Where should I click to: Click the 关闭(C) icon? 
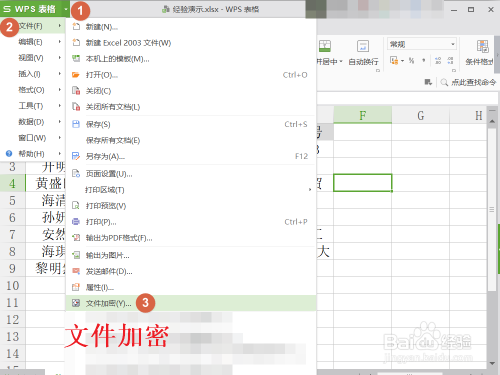click(x=76, y=91)
